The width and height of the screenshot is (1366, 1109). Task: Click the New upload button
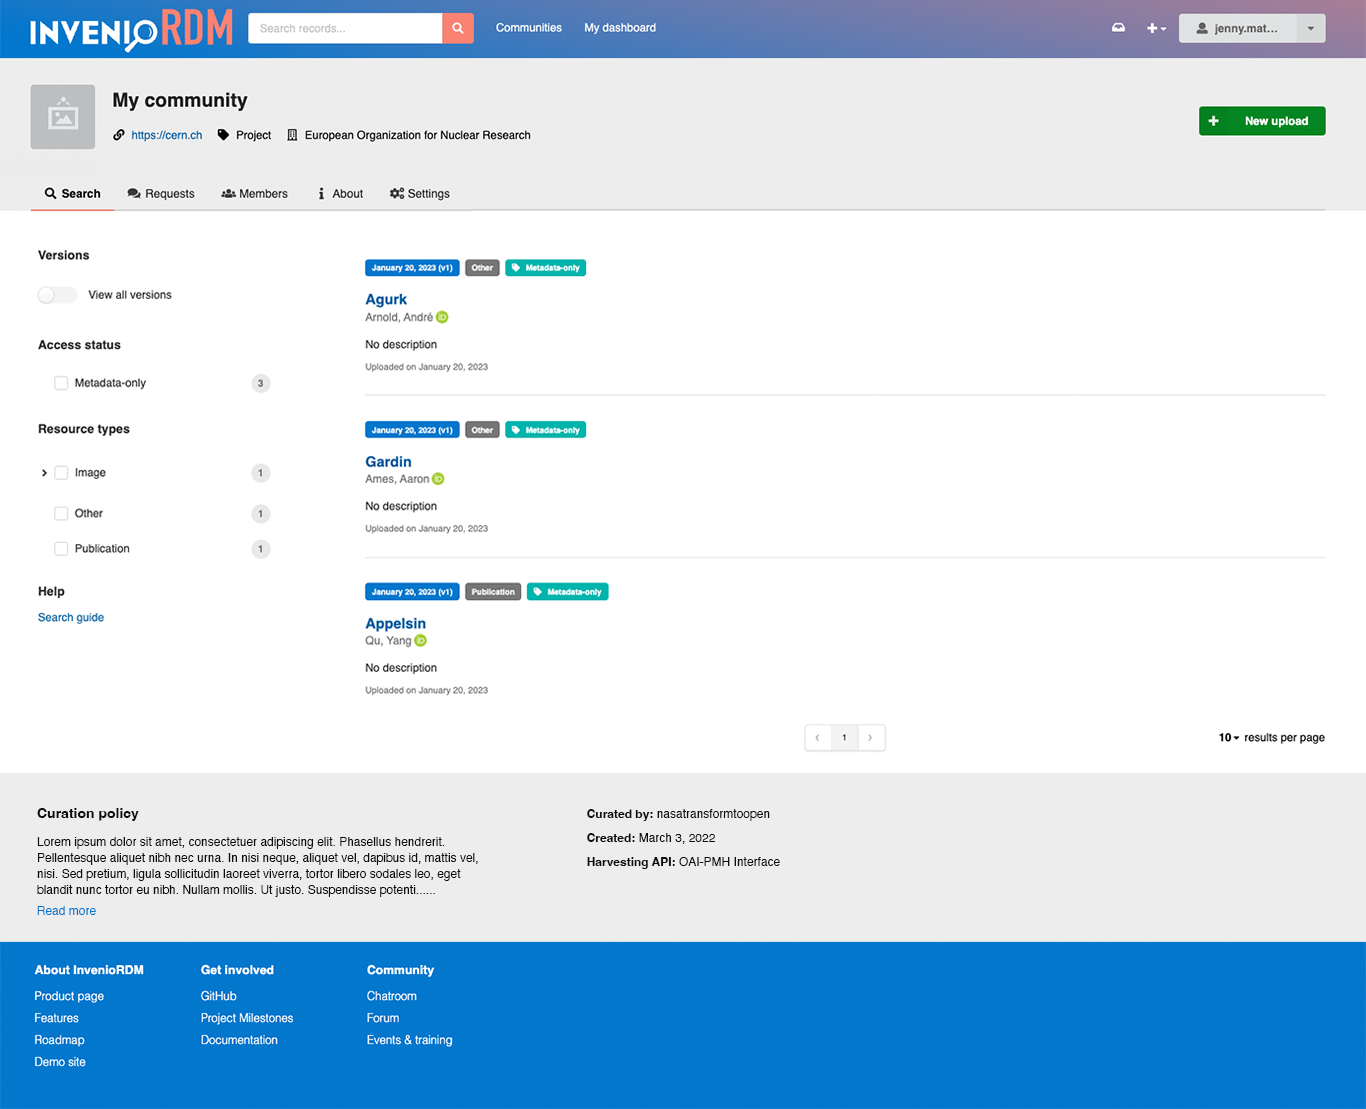pyautogui.click(x=1262, y=120)
